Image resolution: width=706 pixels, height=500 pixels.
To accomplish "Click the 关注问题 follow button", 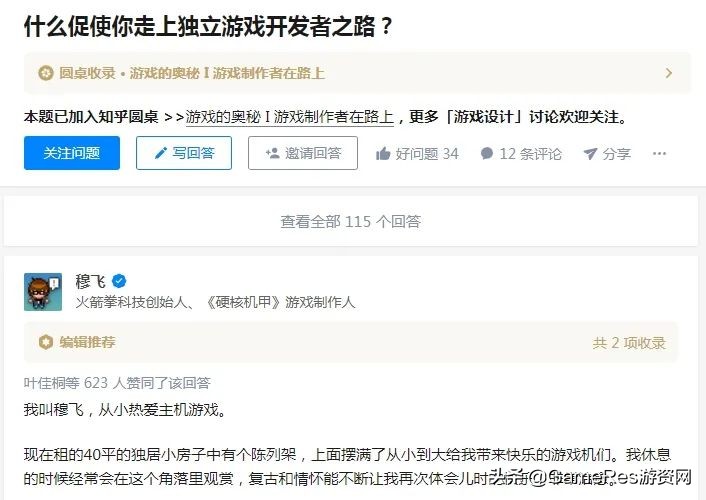I will click(x=72, y=153).
